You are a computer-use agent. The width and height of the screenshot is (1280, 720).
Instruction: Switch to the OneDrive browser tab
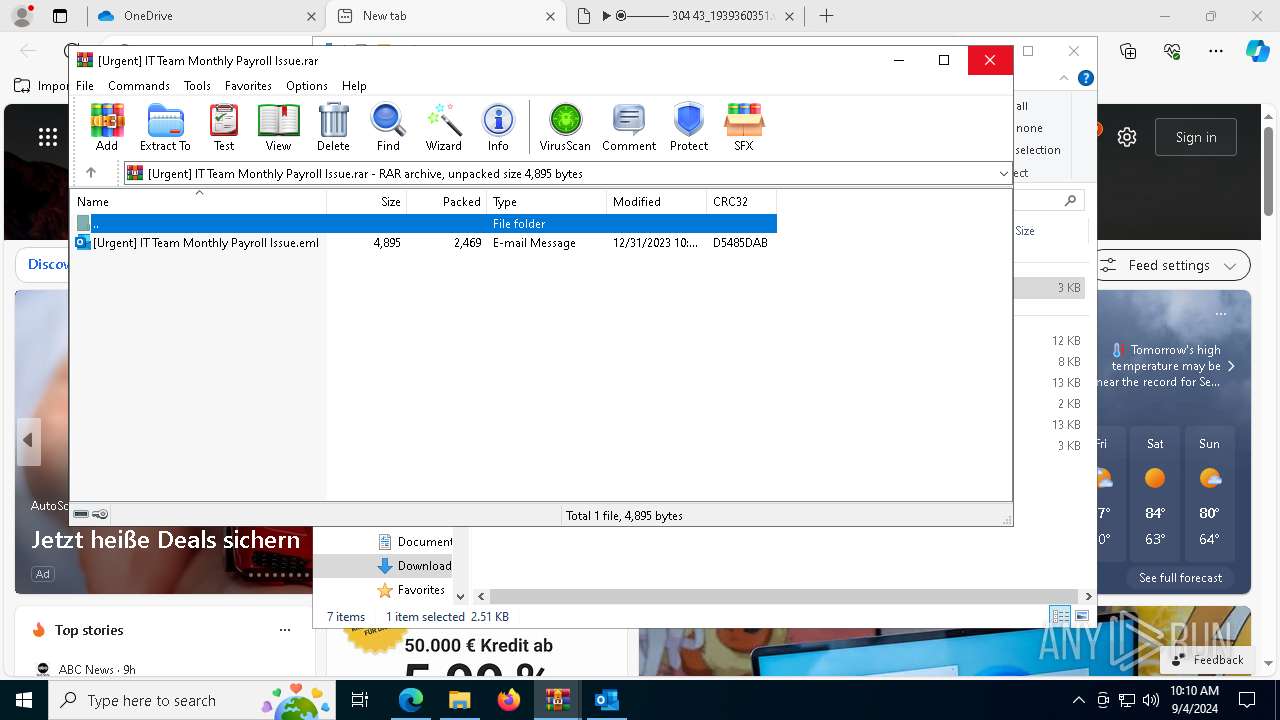(205, 16)
